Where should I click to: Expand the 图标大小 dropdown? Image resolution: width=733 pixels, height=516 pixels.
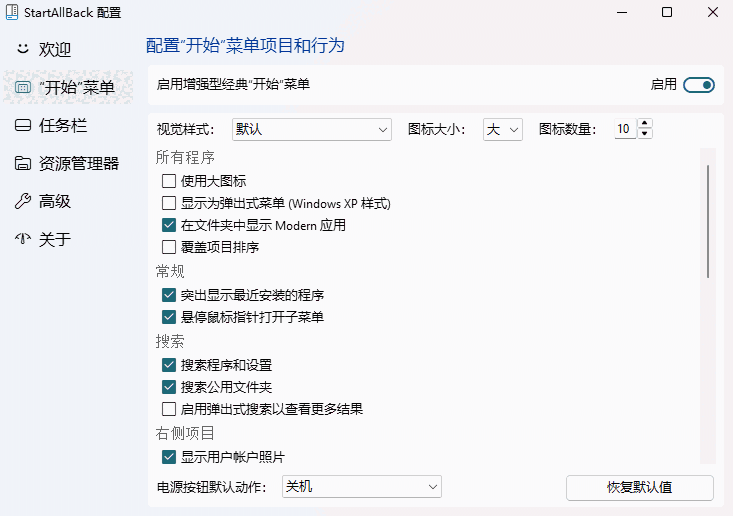point(503,129)
